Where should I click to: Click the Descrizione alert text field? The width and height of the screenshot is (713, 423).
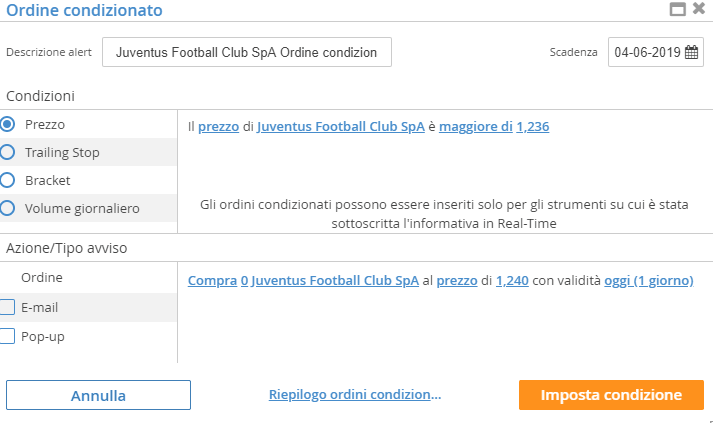coord(247,52)
